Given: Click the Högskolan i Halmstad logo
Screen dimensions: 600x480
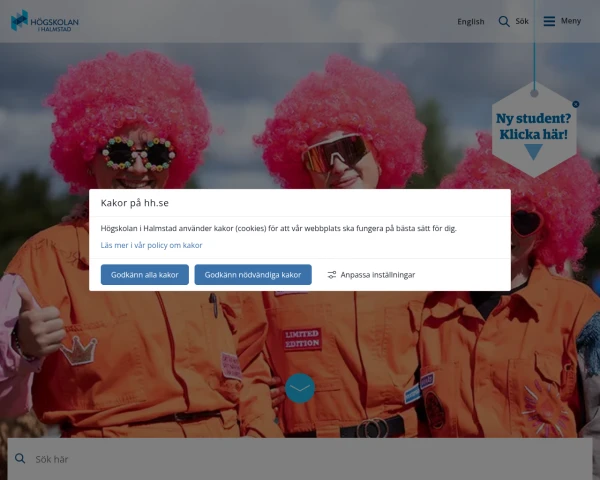Looking at the screenshot, I should pyautogui.click(x=45, y=21).
